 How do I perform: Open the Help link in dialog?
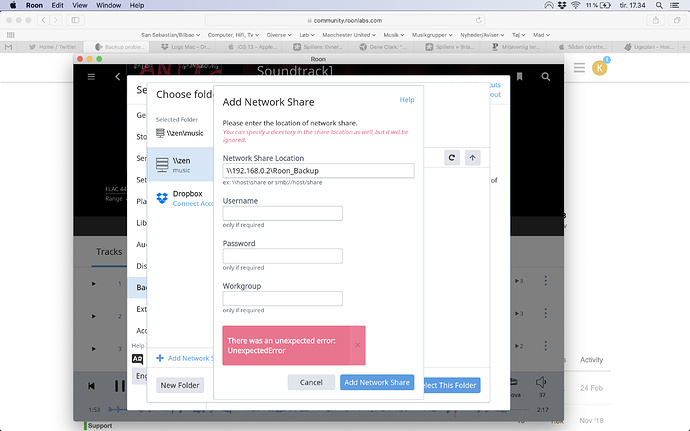tap(407, 99)
